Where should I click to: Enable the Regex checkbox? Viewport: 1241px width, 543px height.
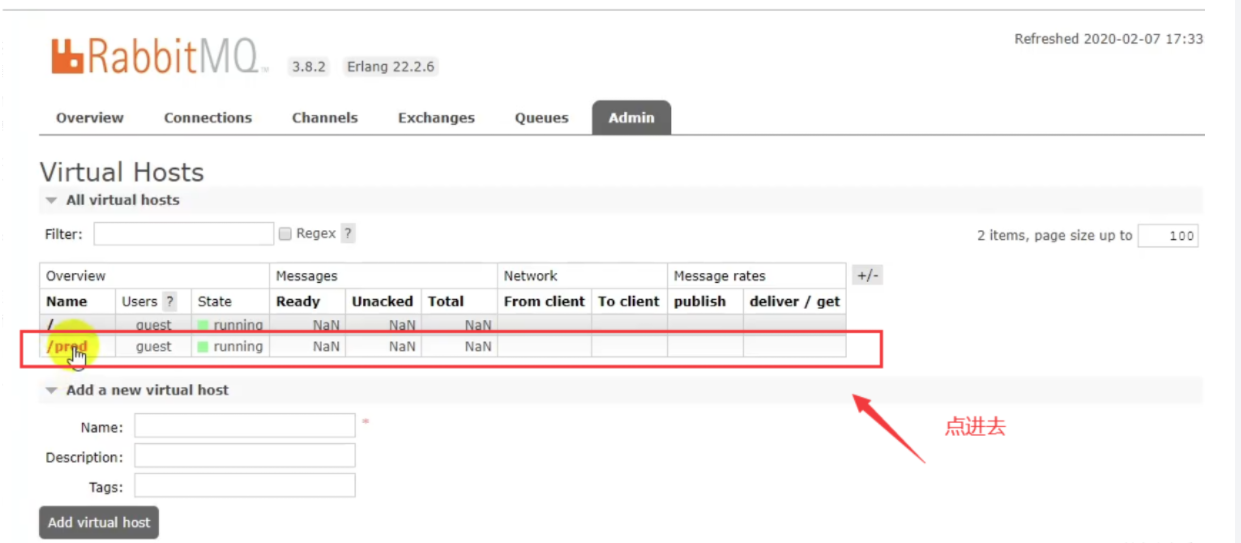[x=285, y=234]
